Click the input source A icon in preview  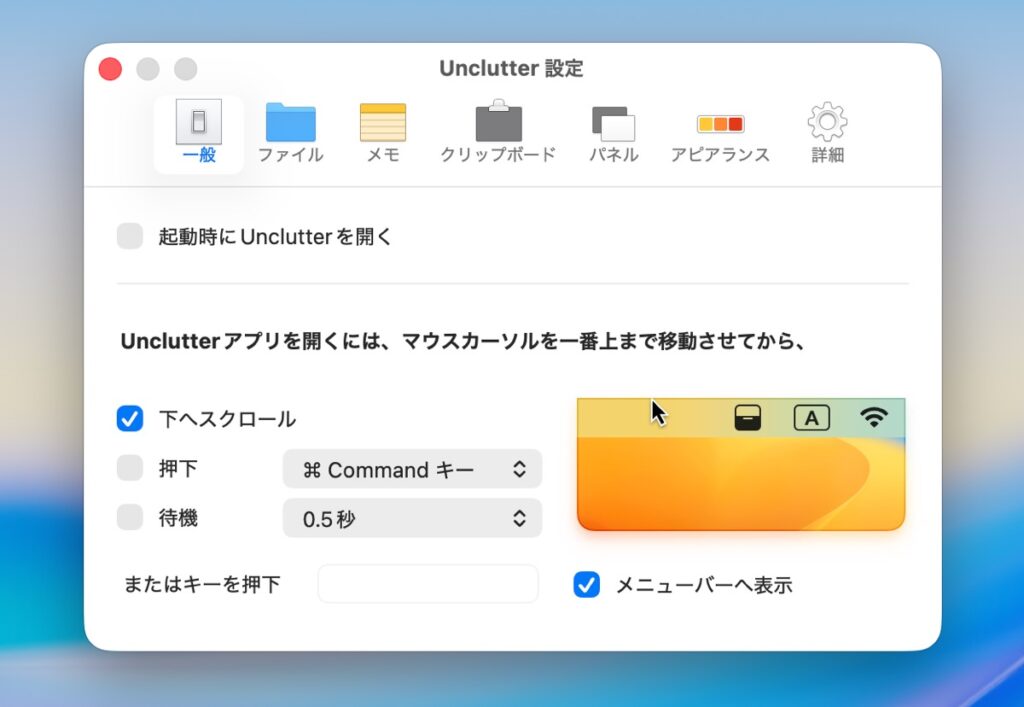pyautogui.click(x=811, y=418)
